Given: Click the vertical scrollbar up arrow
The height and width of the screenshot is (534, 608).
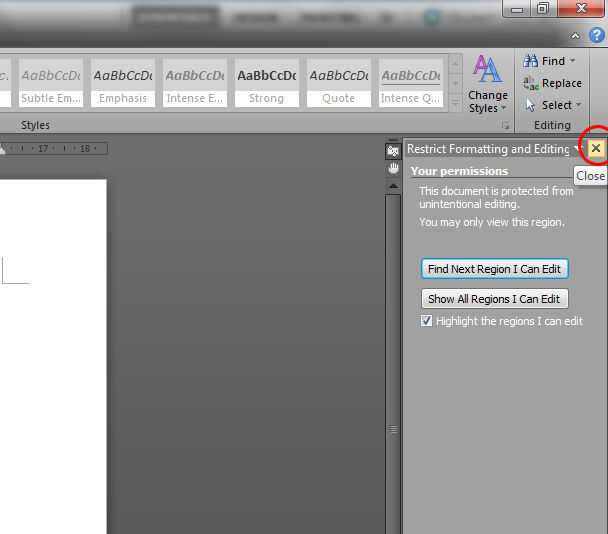Looking at the screenshot, I should pos(393,187).
